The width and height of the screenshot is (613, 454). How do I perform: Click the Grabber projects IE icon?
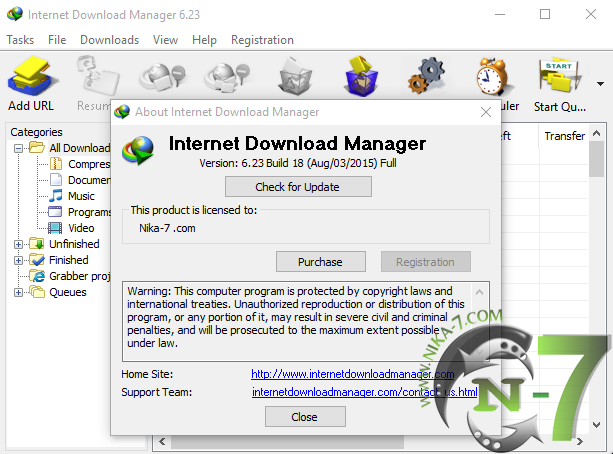(x=37, y=276)
